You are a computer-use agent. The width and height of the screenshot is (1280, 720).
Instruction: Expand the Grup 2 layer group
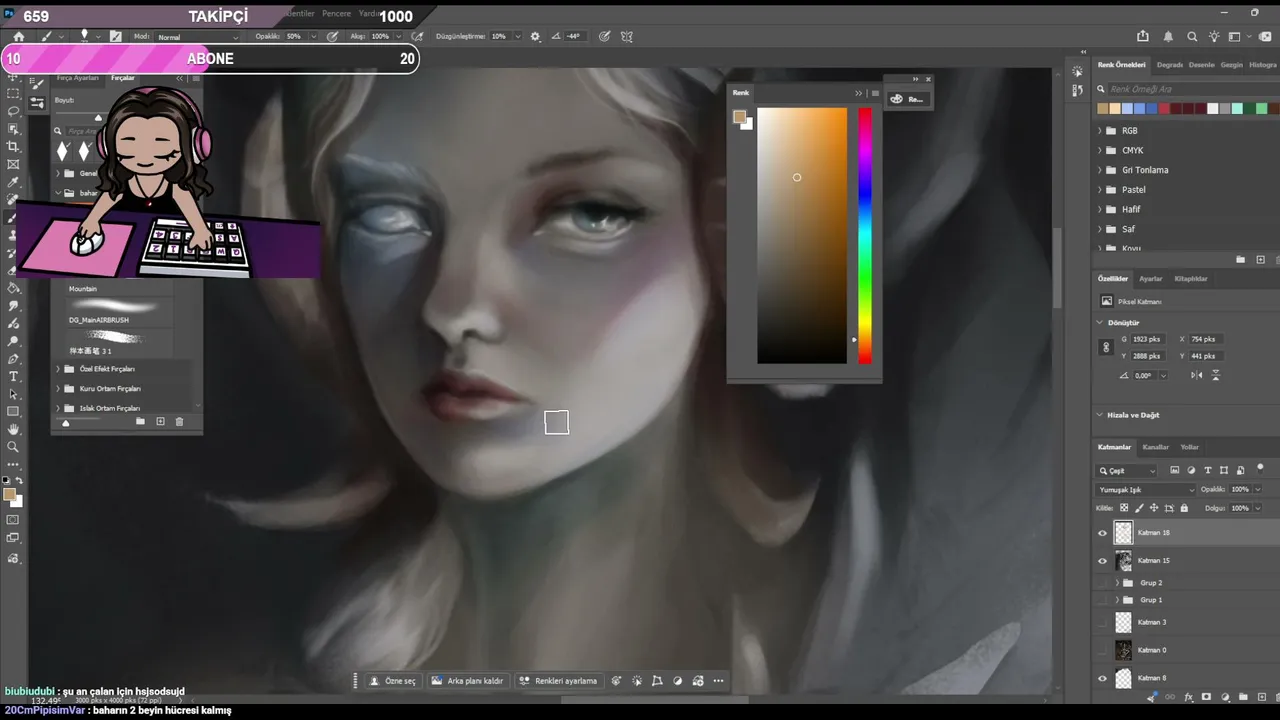1117,583
